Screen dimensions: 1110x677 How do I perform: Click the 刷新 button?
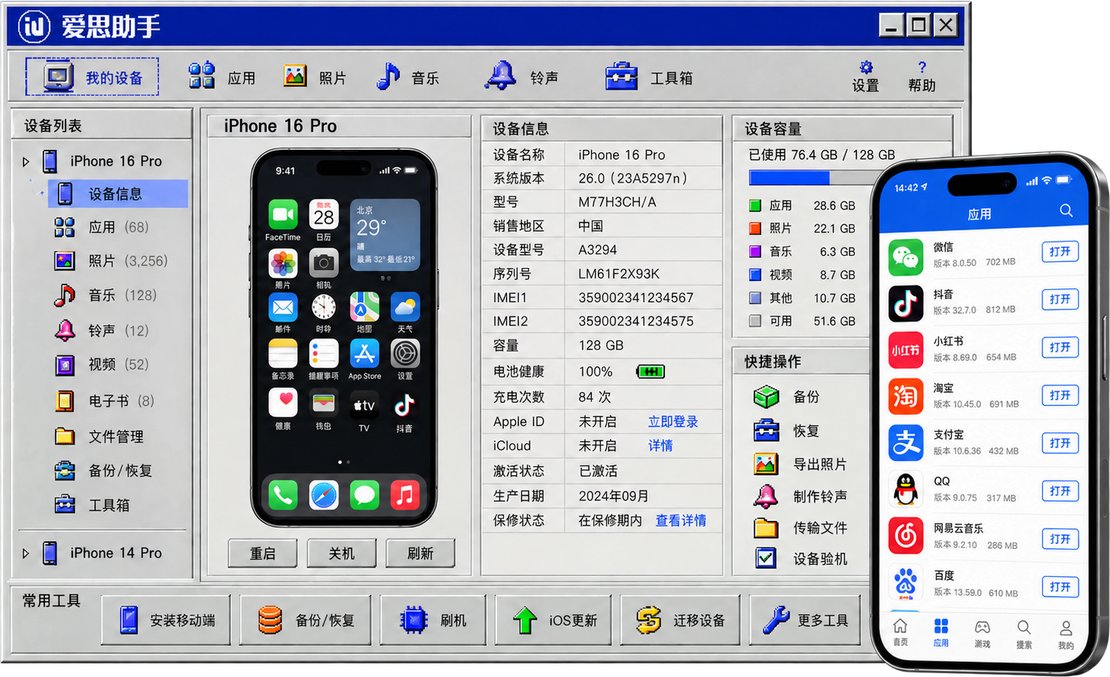click(x=420, y=553)
